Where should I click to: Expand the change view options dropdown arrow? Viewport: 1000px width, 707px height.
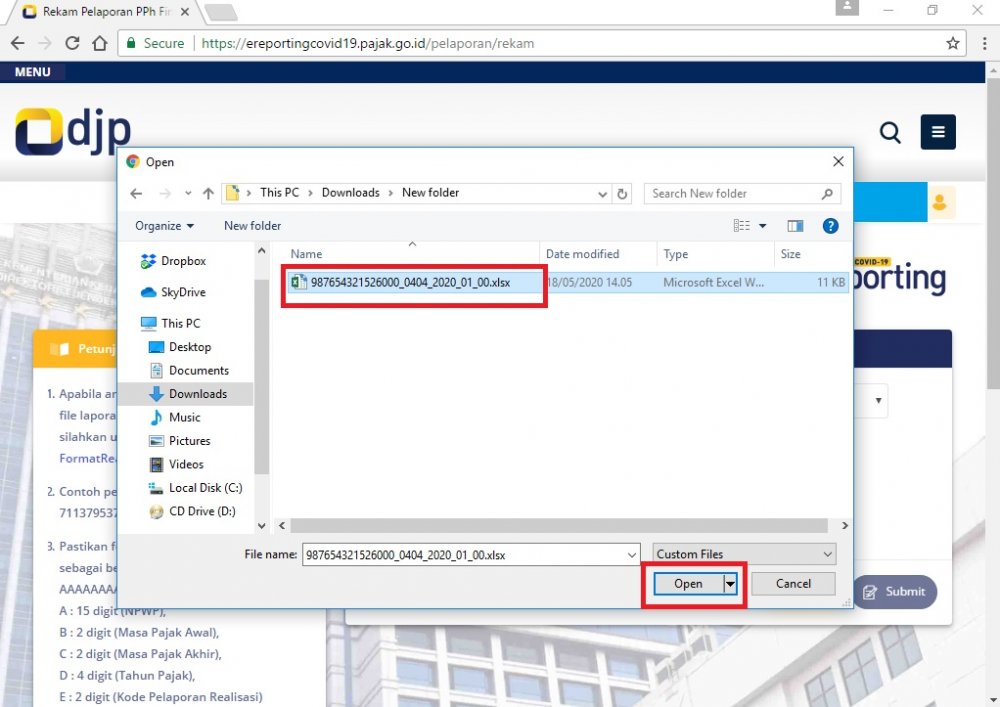(763, 226)
